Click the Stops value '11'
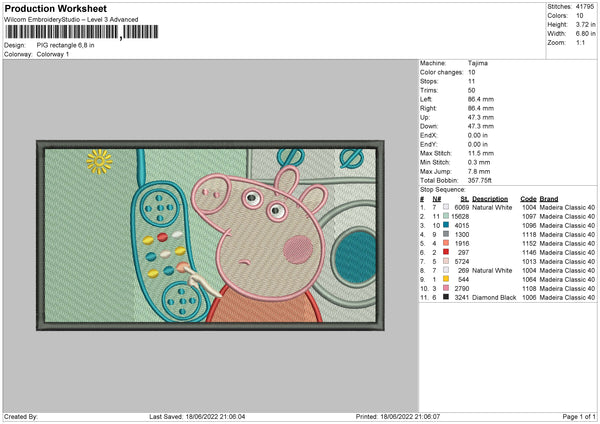The height and width of the screenshot is (424, 600). [x=471, y=81]
